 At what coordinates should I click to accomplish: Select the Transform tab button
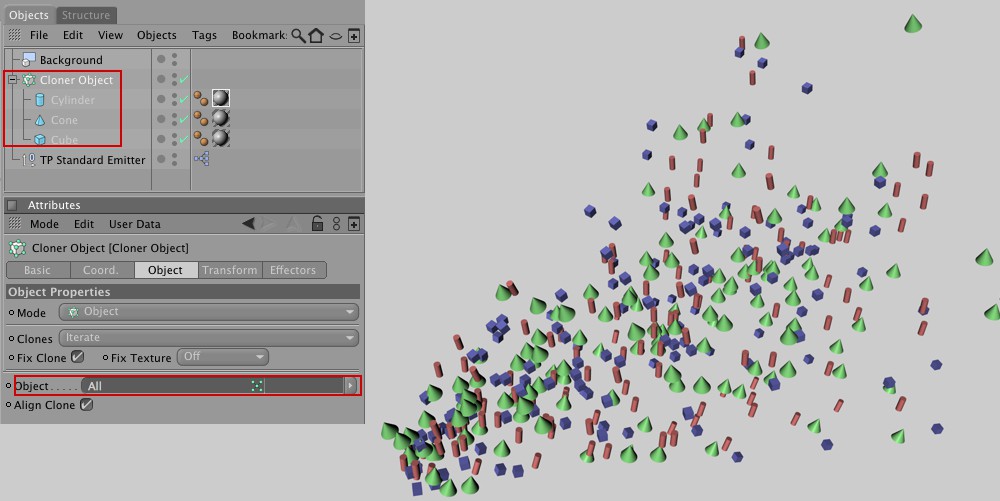(230, 270)
